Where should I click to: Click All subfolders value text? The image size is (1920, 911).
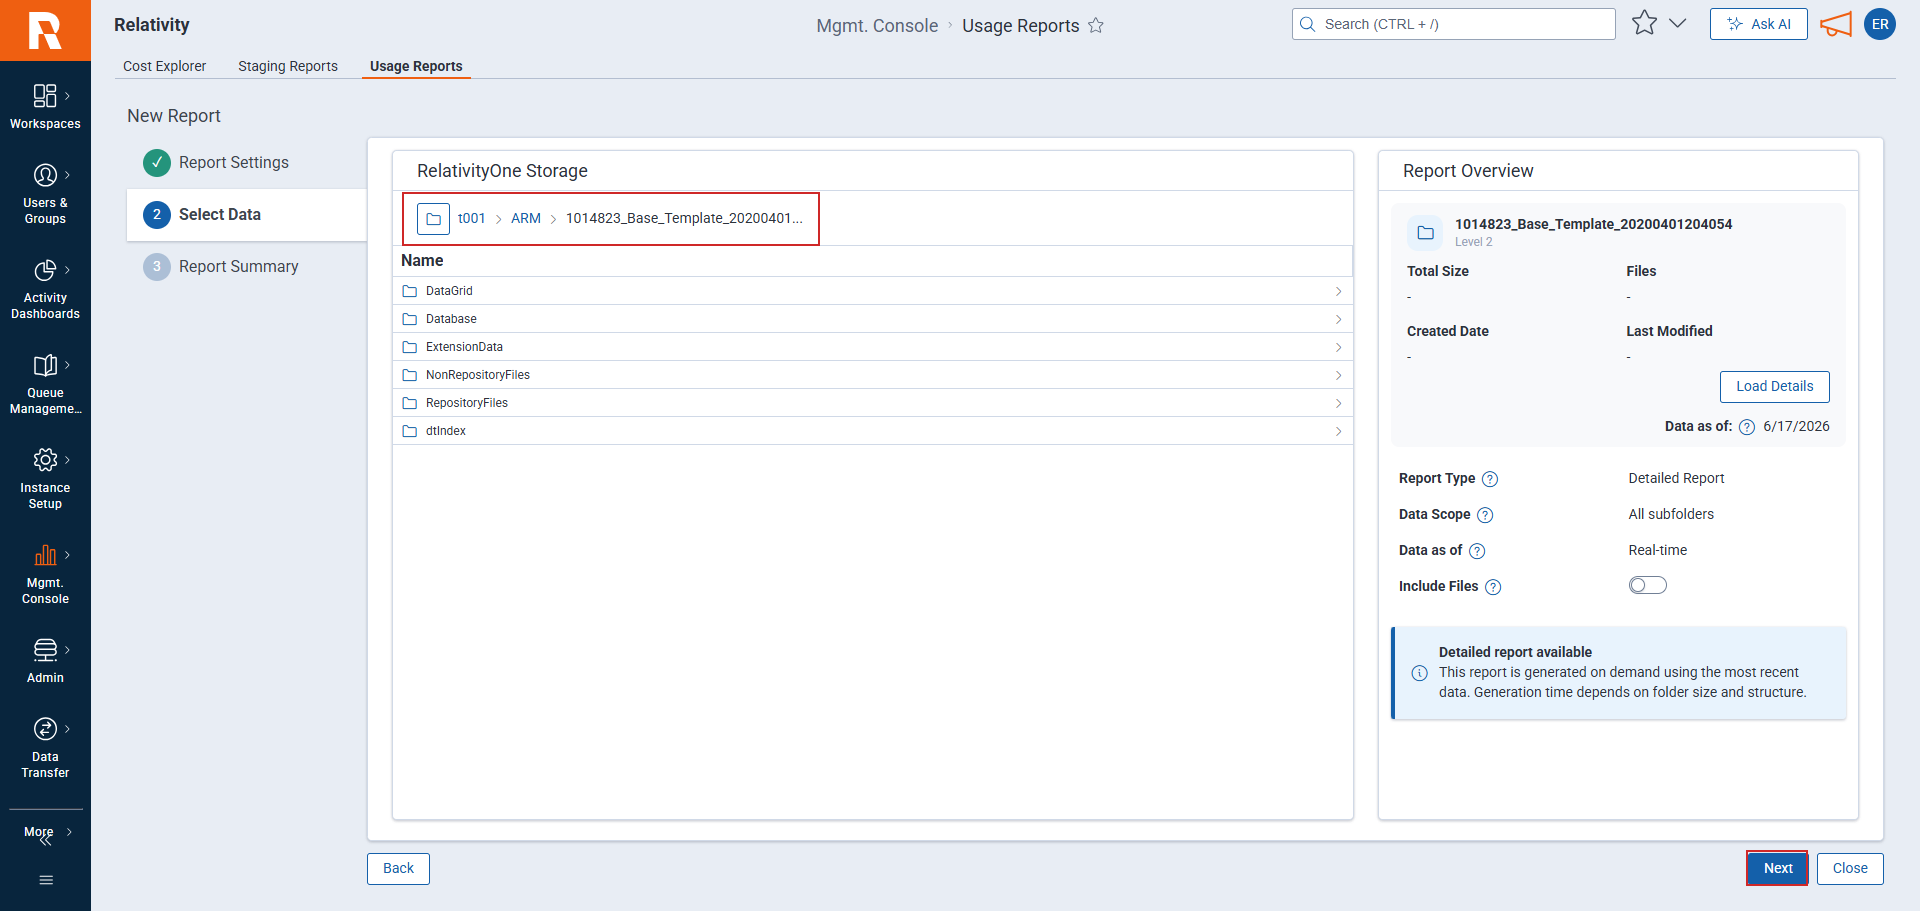[x=1671, y=514]
